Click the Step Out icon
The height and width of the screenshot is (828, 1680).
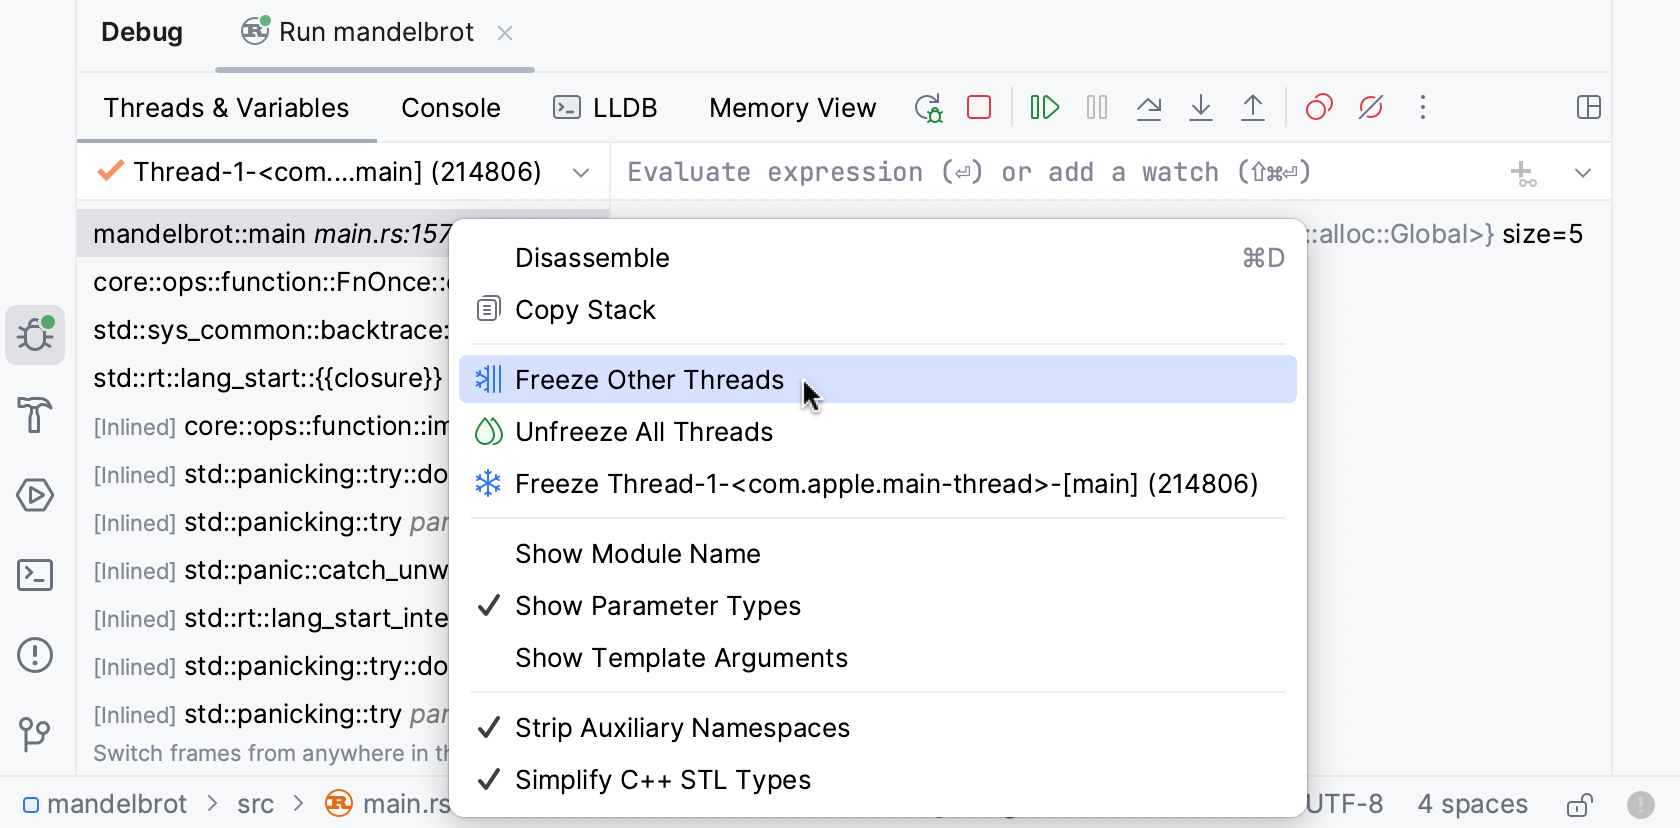[x=1253, y=108]
